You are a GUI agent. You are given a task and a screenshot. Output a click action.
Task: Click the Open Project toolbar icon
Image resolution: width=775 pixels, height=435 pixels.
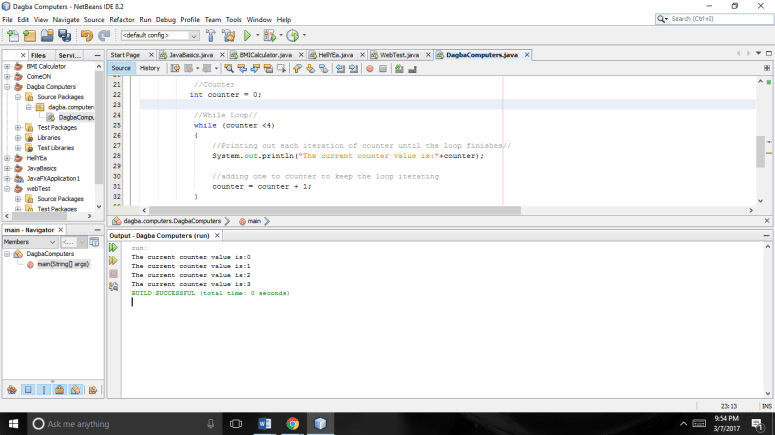coord(47,35)
